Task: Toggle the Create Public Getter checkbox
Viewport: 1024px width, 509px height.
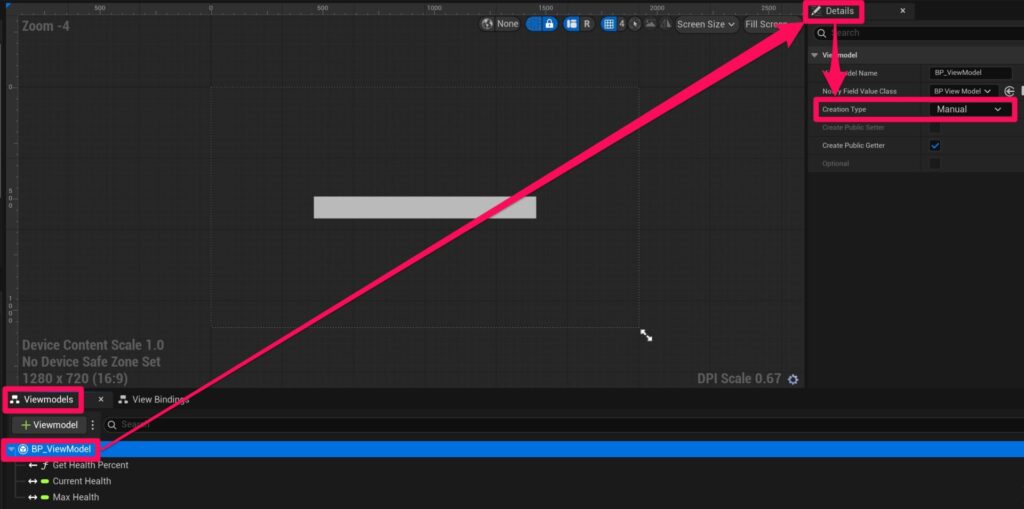Action: tap(935, 146)
